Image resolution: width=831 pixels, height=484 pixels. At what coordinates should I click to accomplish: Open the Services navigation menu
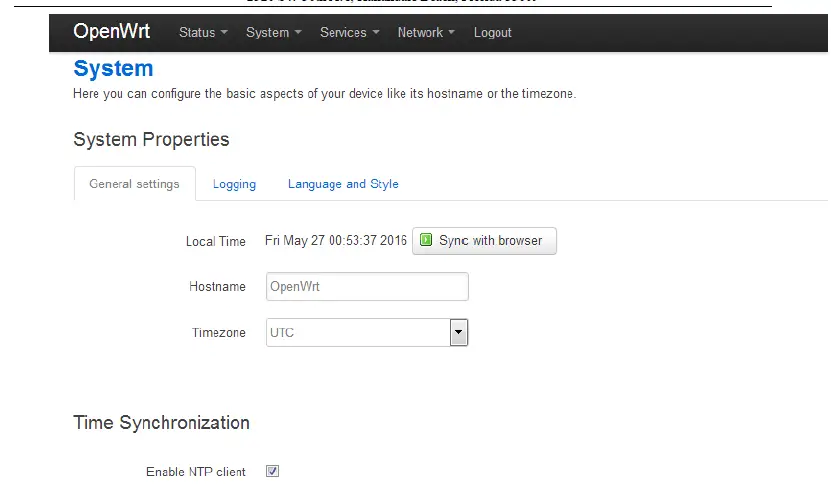pyautogui.click(x=349, y=33)
